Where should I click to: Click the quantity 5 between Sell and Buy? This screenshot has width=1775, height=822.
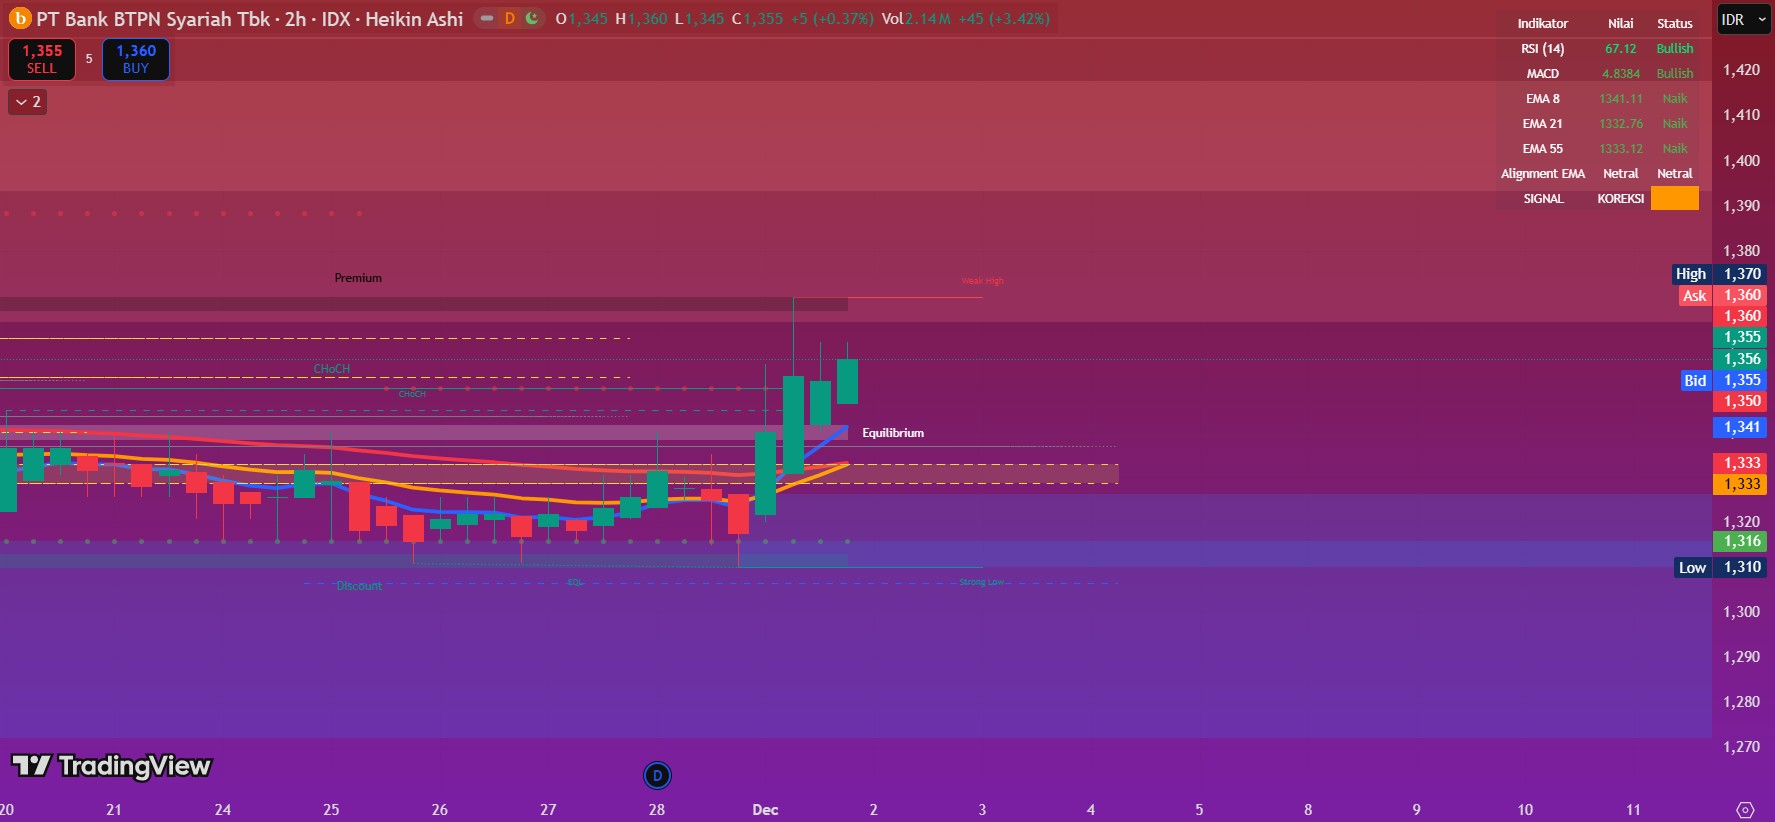89,59
